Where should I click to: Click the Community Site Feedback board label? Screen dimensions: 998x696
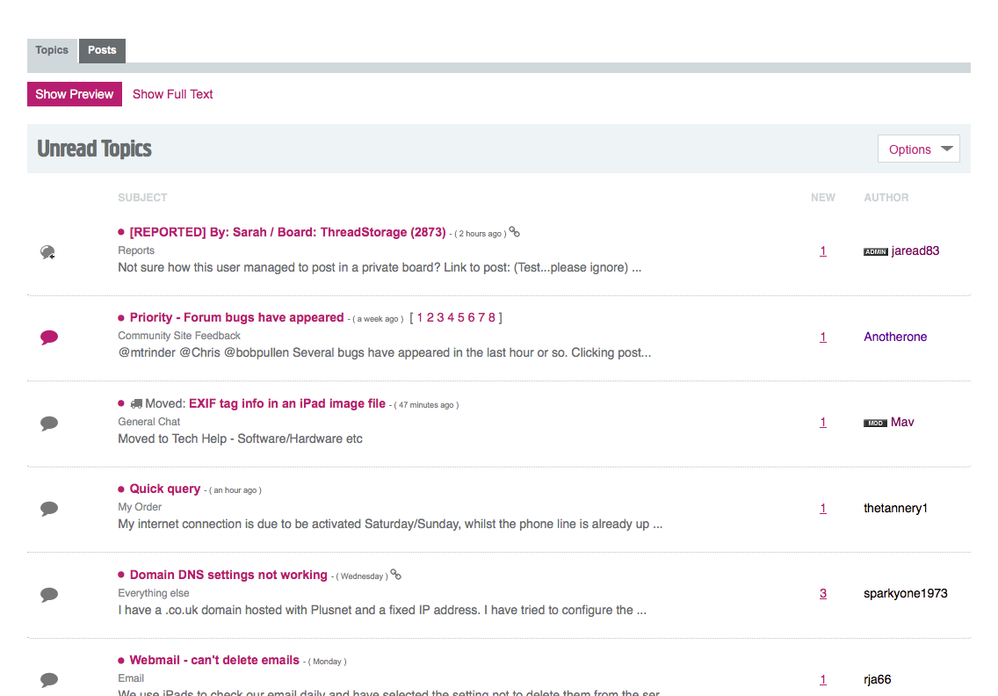coord(179,336)
